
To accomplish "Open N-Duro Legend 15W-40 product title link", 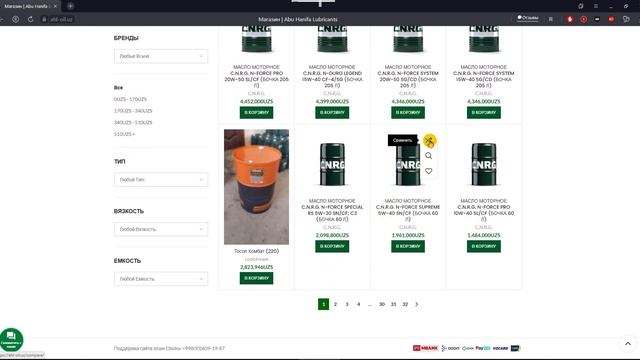I will coord(332,76).
